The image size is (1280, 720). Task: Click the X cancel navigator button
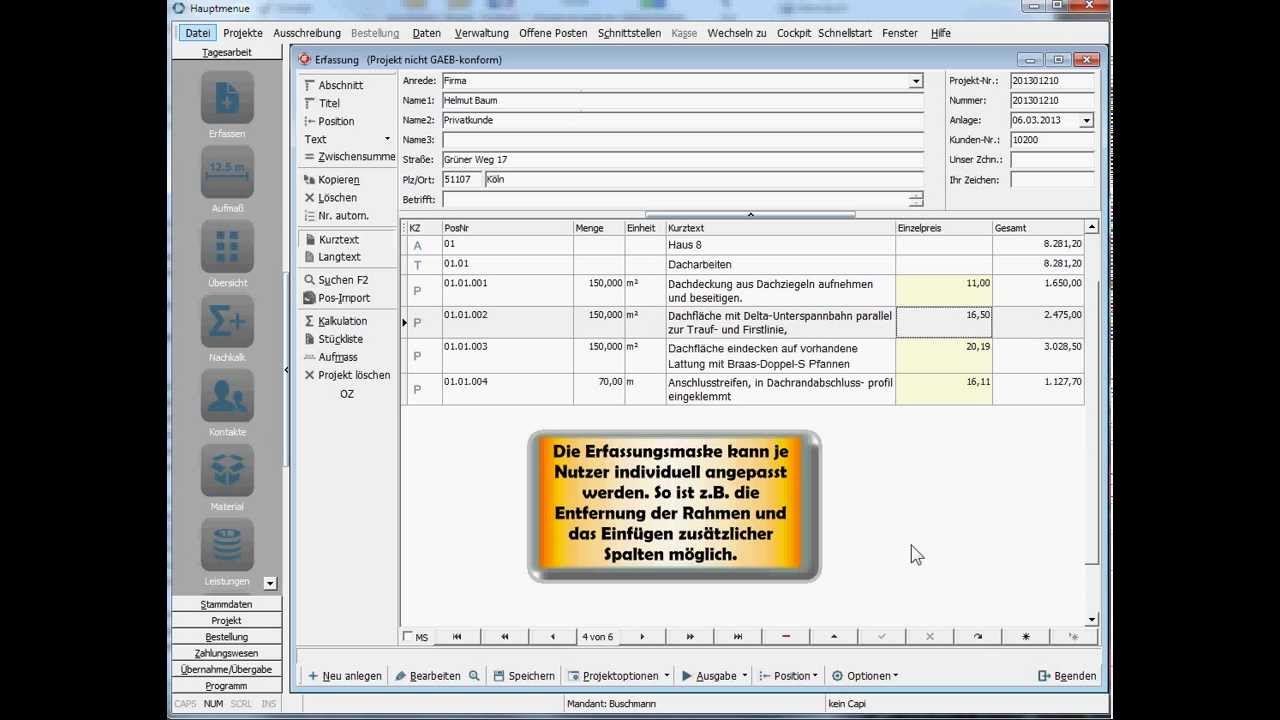[930, 637]
